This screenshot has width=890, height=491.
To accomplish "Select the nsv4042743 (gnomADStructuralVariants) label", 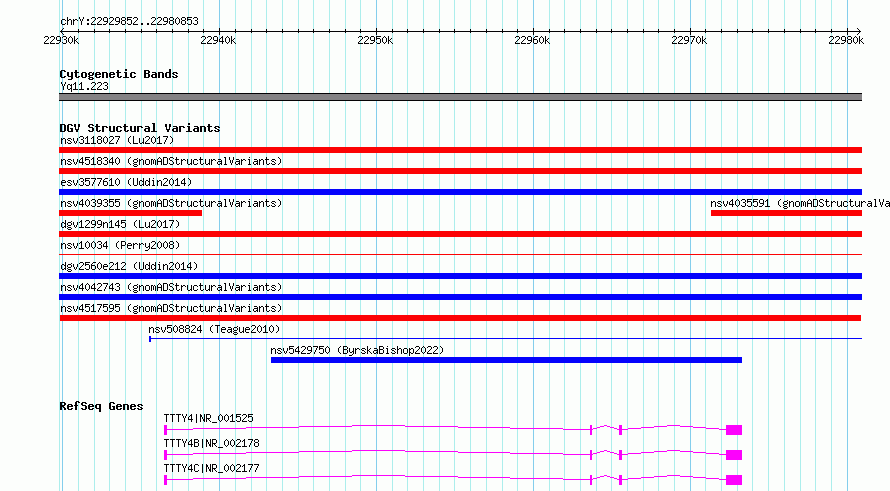I will click(x=171, y=287).
